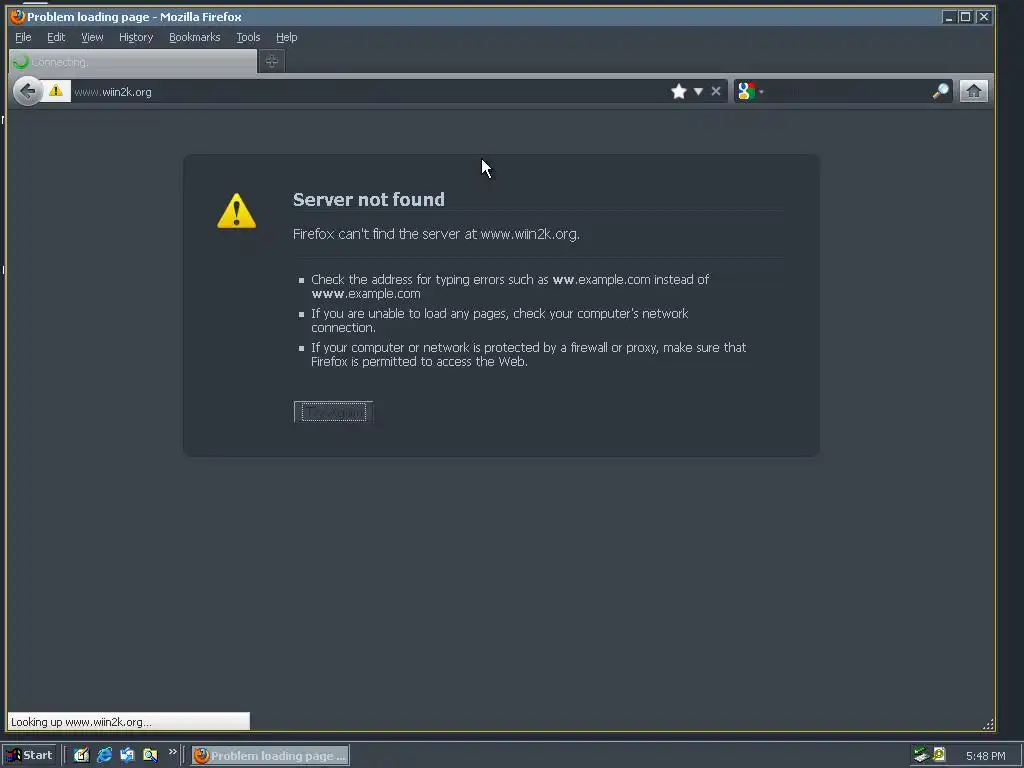Click the first quick launch icon beside Start
The width and height of the screenshot is (1024, 768).
click(81, 755)
